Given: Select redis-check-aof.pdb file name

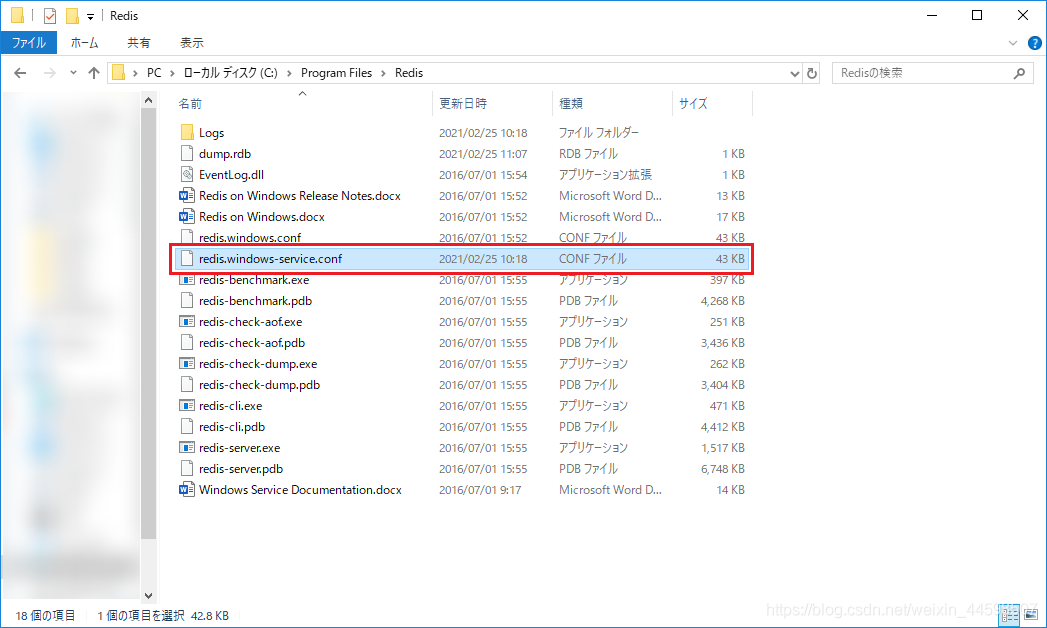Looking at the screenshot, I should click(252, 342).
